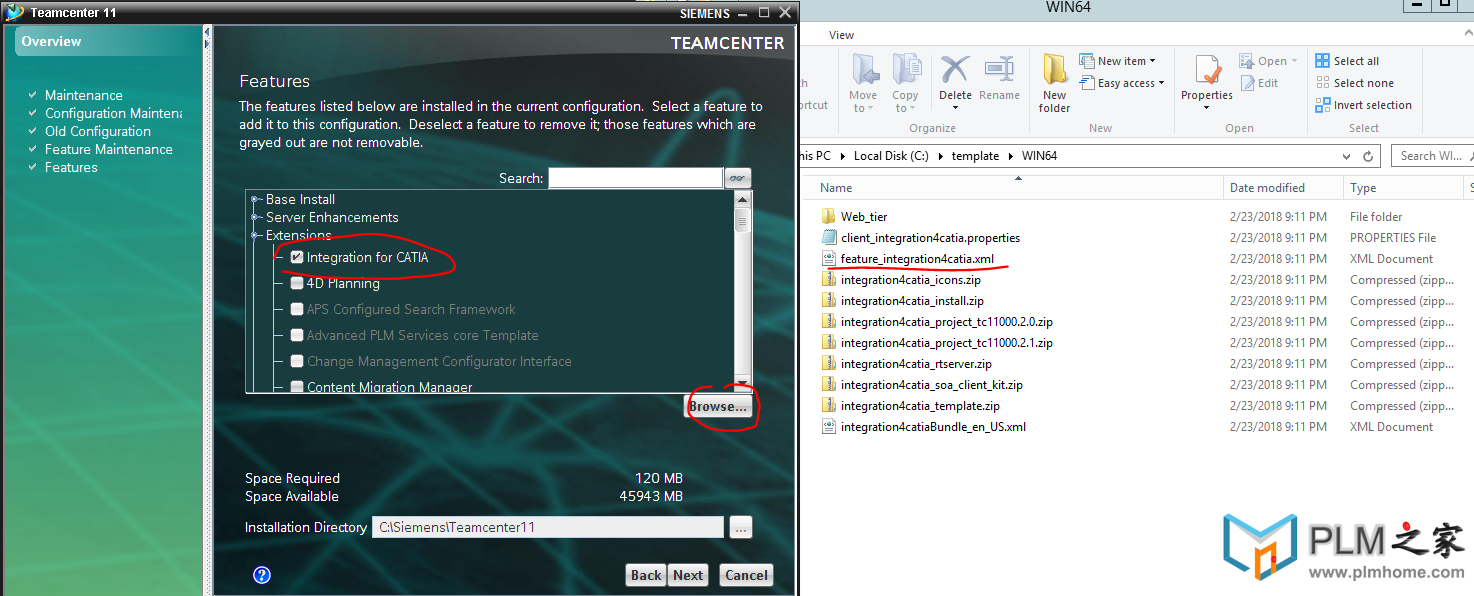
Task: Click the features list vertical scrollbar
Action: (742, 290)
